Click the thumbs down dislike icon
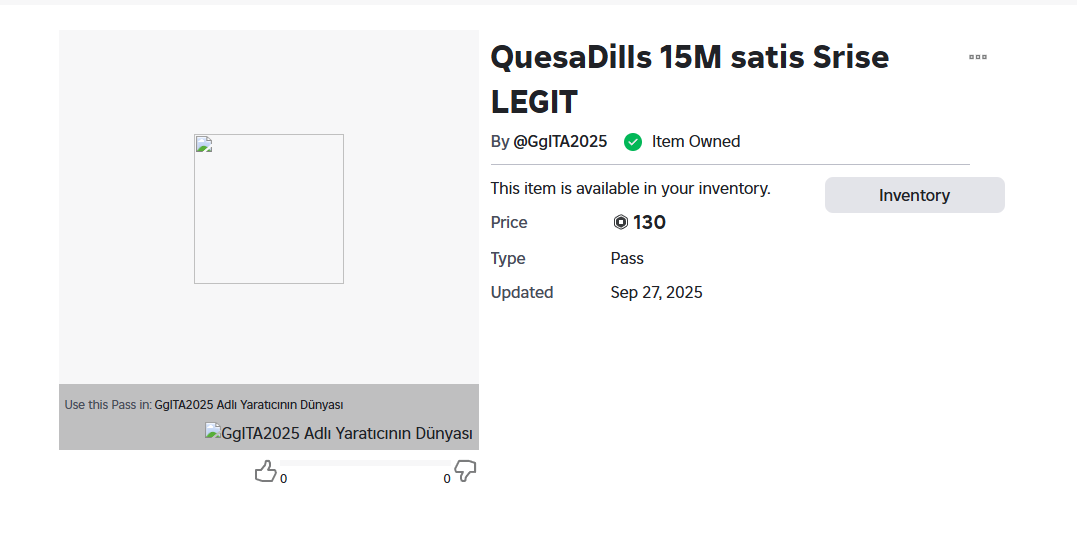The height and width of the screenshot is (535, 1077). pyautogui.click(x=465, y=471)
